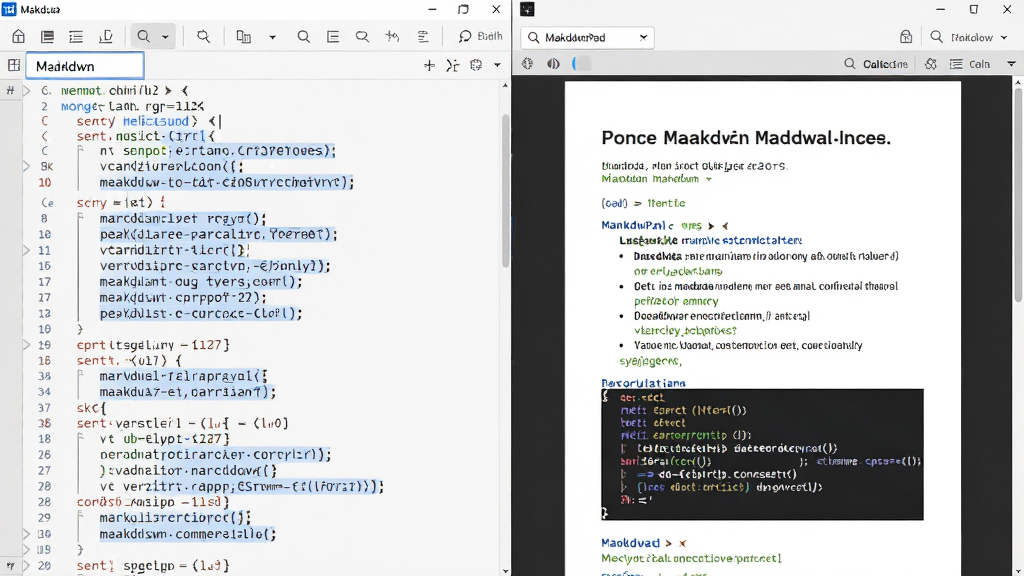Click the Calicdne search button

pyautogui.click(x=876, y=64)
